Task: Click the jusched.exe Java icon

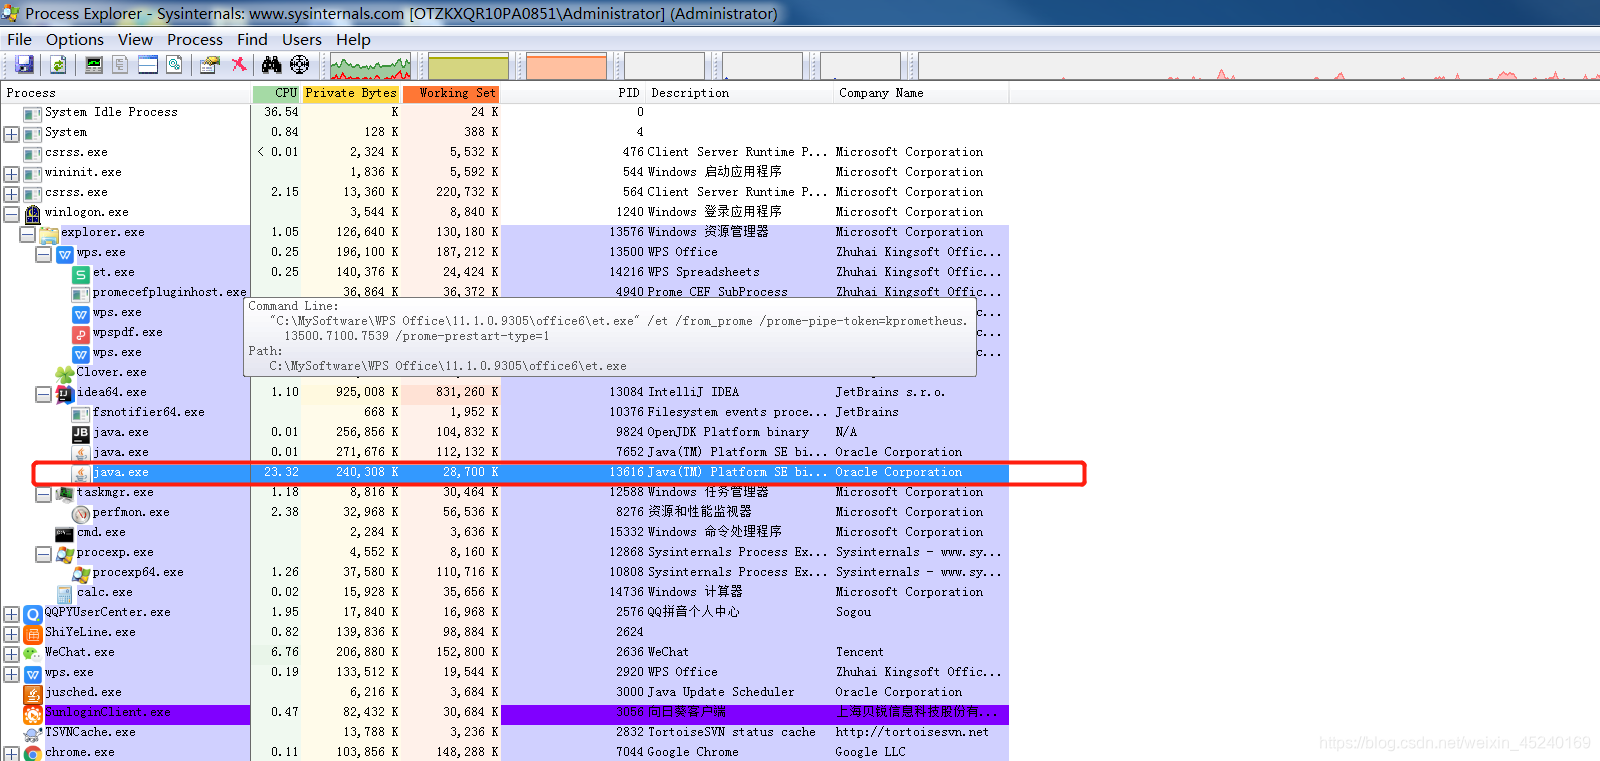Action: pyautogui.click(x=32, y=693)
